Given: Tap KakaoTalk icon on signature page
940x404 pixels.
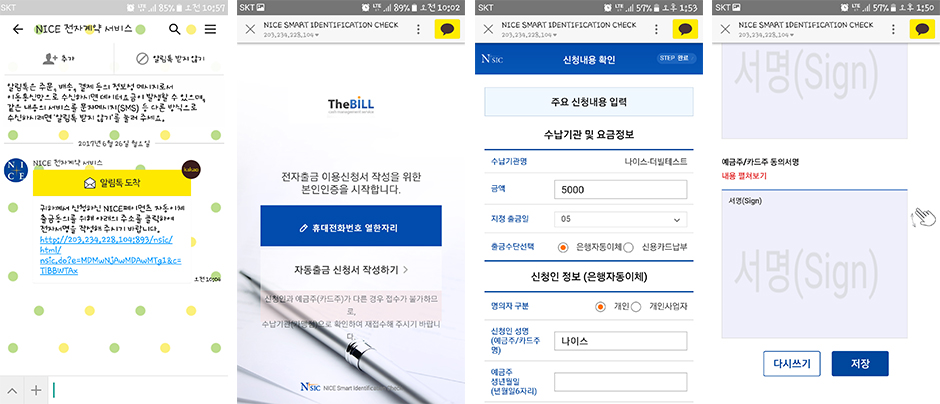Looking at the screenshot, I should pos(922,29).
